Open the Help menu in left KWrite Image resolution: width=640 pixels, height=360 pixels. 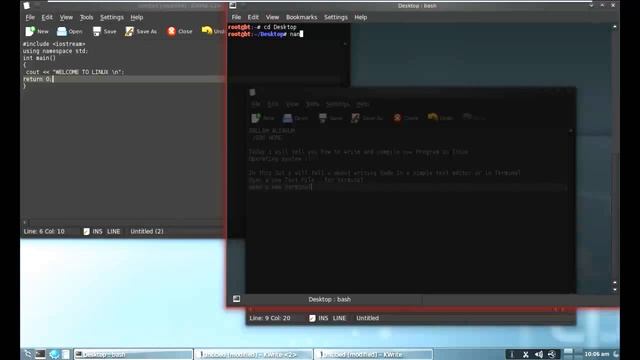(x=137, y=17)
